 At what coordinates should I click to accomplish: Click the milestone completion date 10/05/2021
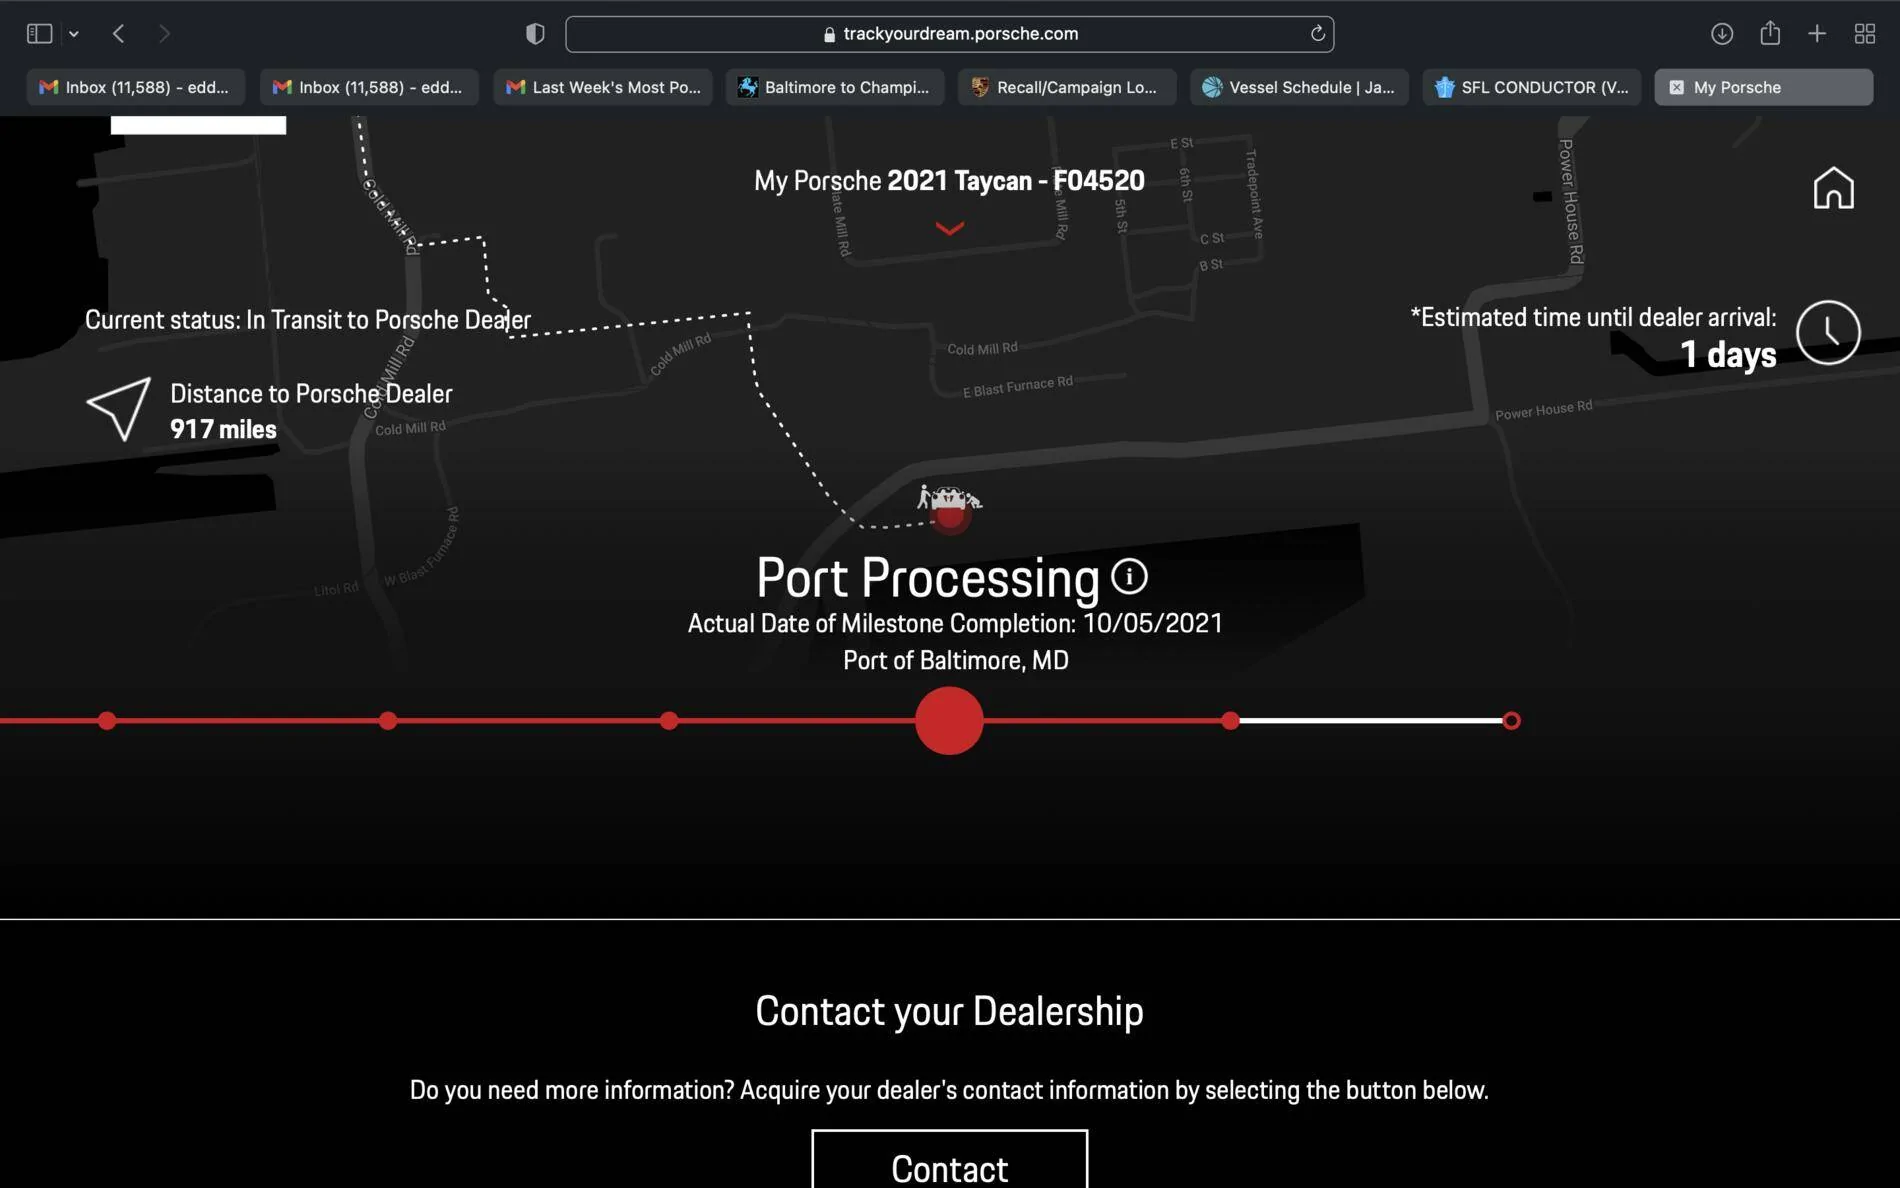[1153, 623]
